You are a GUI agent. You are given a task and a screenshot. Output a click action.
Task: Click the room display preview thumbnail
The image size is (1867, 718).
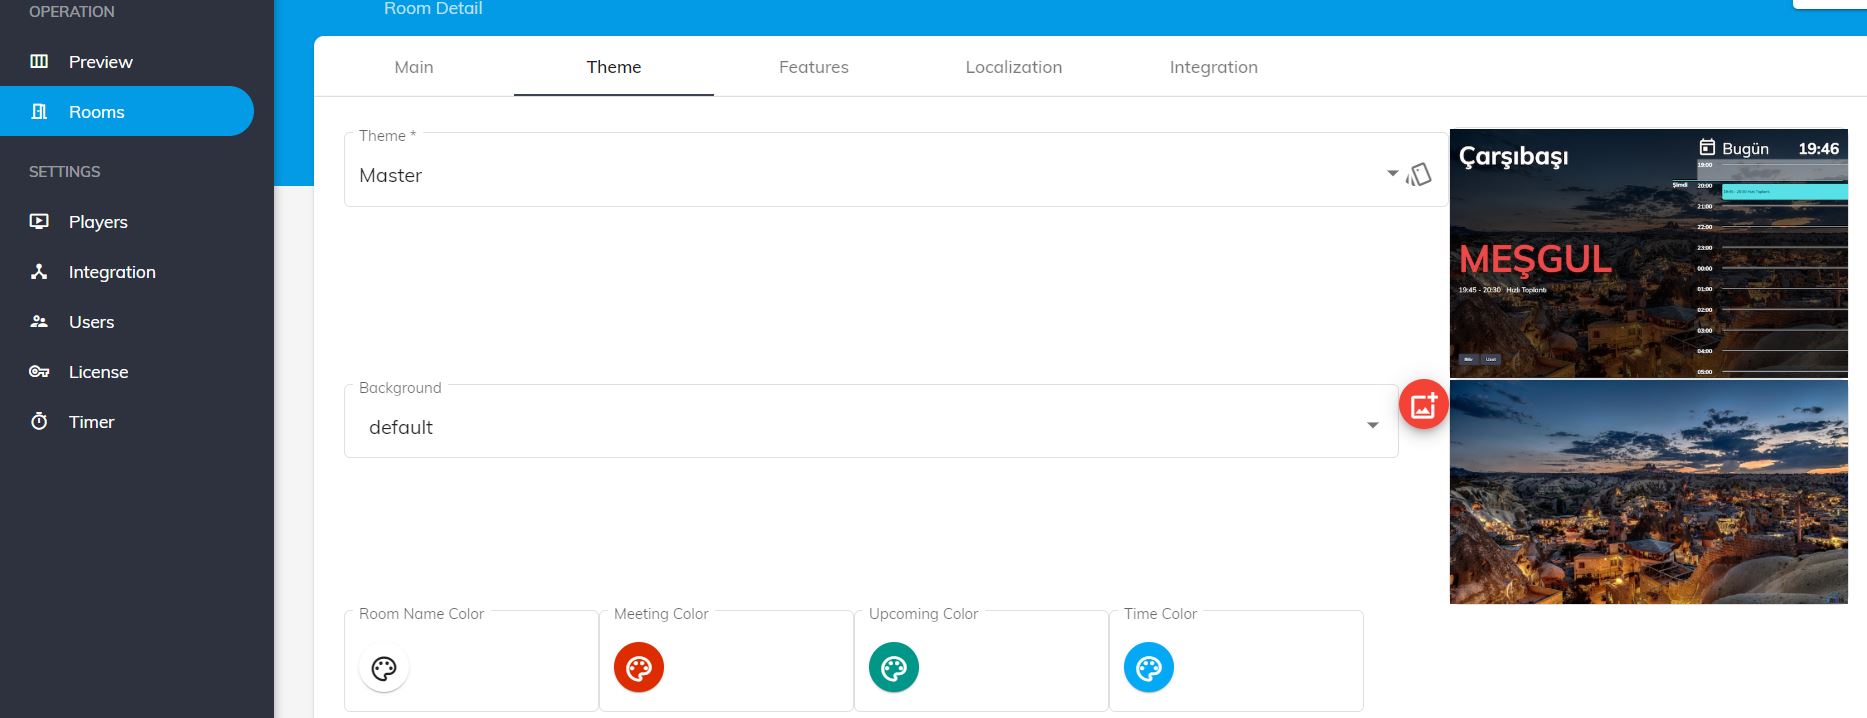click(1648, 253)
